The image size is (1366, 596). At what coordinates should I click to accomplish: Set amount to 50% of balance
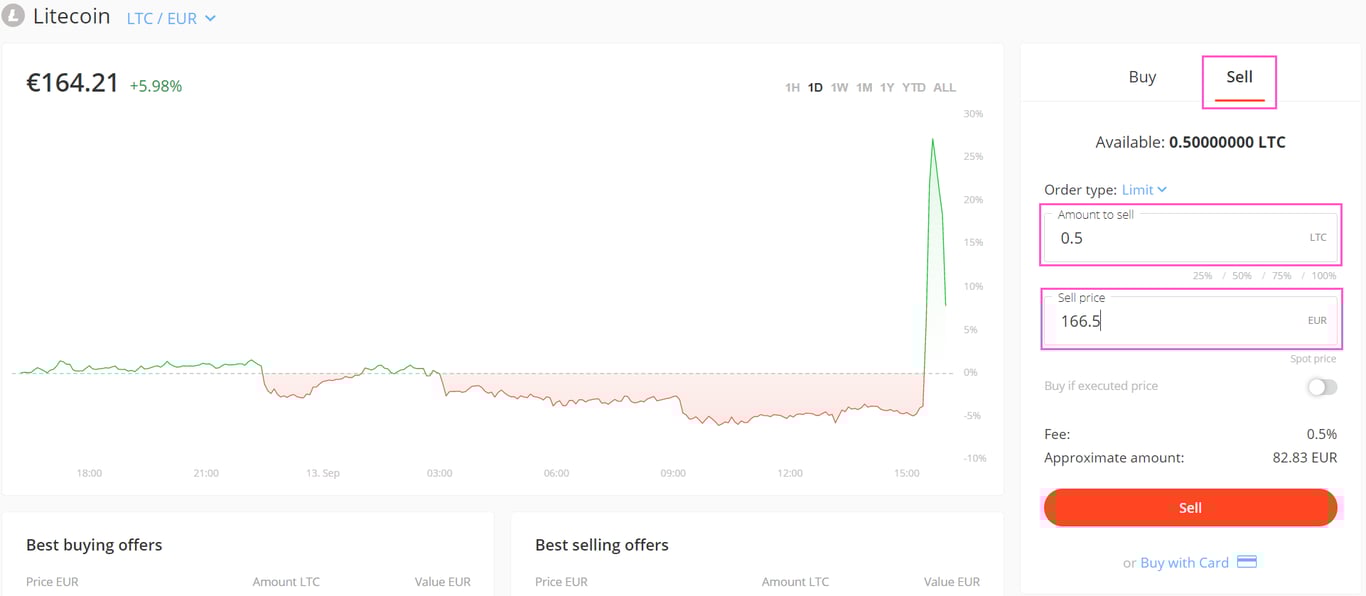(x=1242, y=276)
